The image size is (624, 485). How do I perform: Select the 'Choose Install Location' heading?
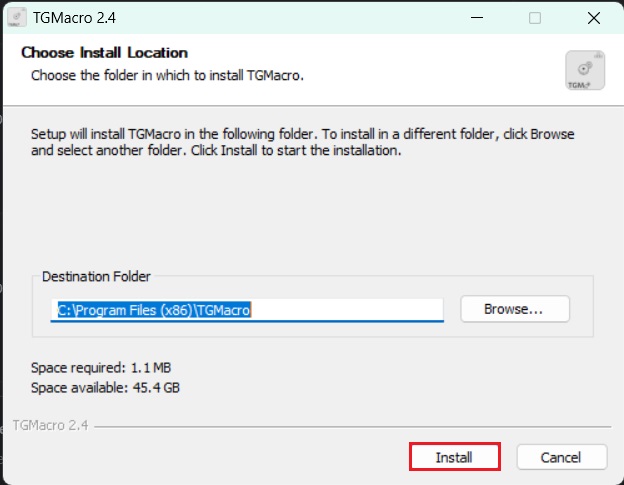pos(104,53)
